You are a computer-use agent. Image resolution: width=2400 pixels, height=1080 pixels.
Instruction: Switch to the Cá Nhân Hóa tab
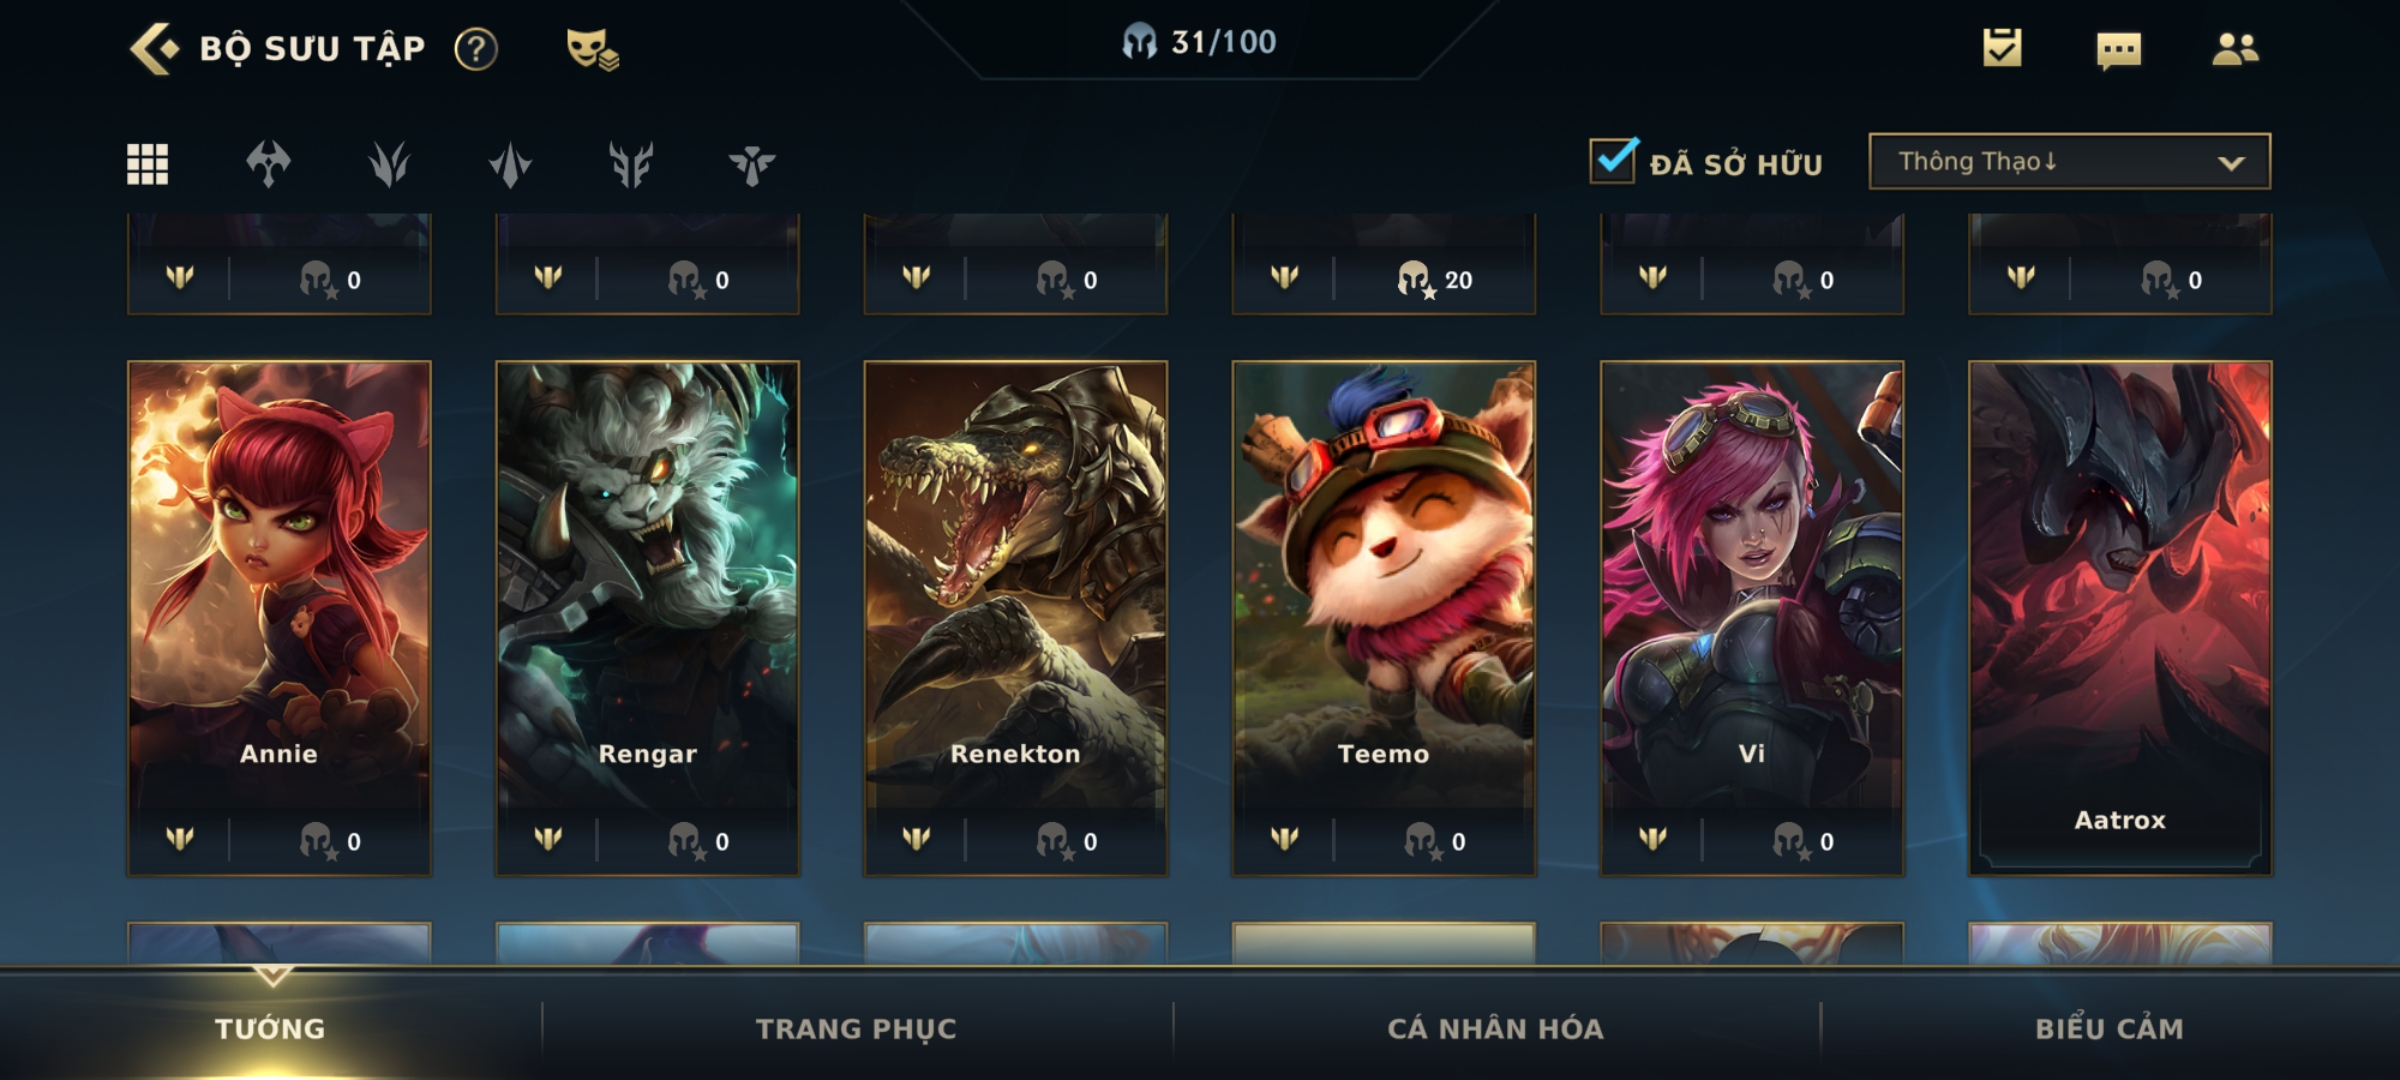point(1495,1028)
